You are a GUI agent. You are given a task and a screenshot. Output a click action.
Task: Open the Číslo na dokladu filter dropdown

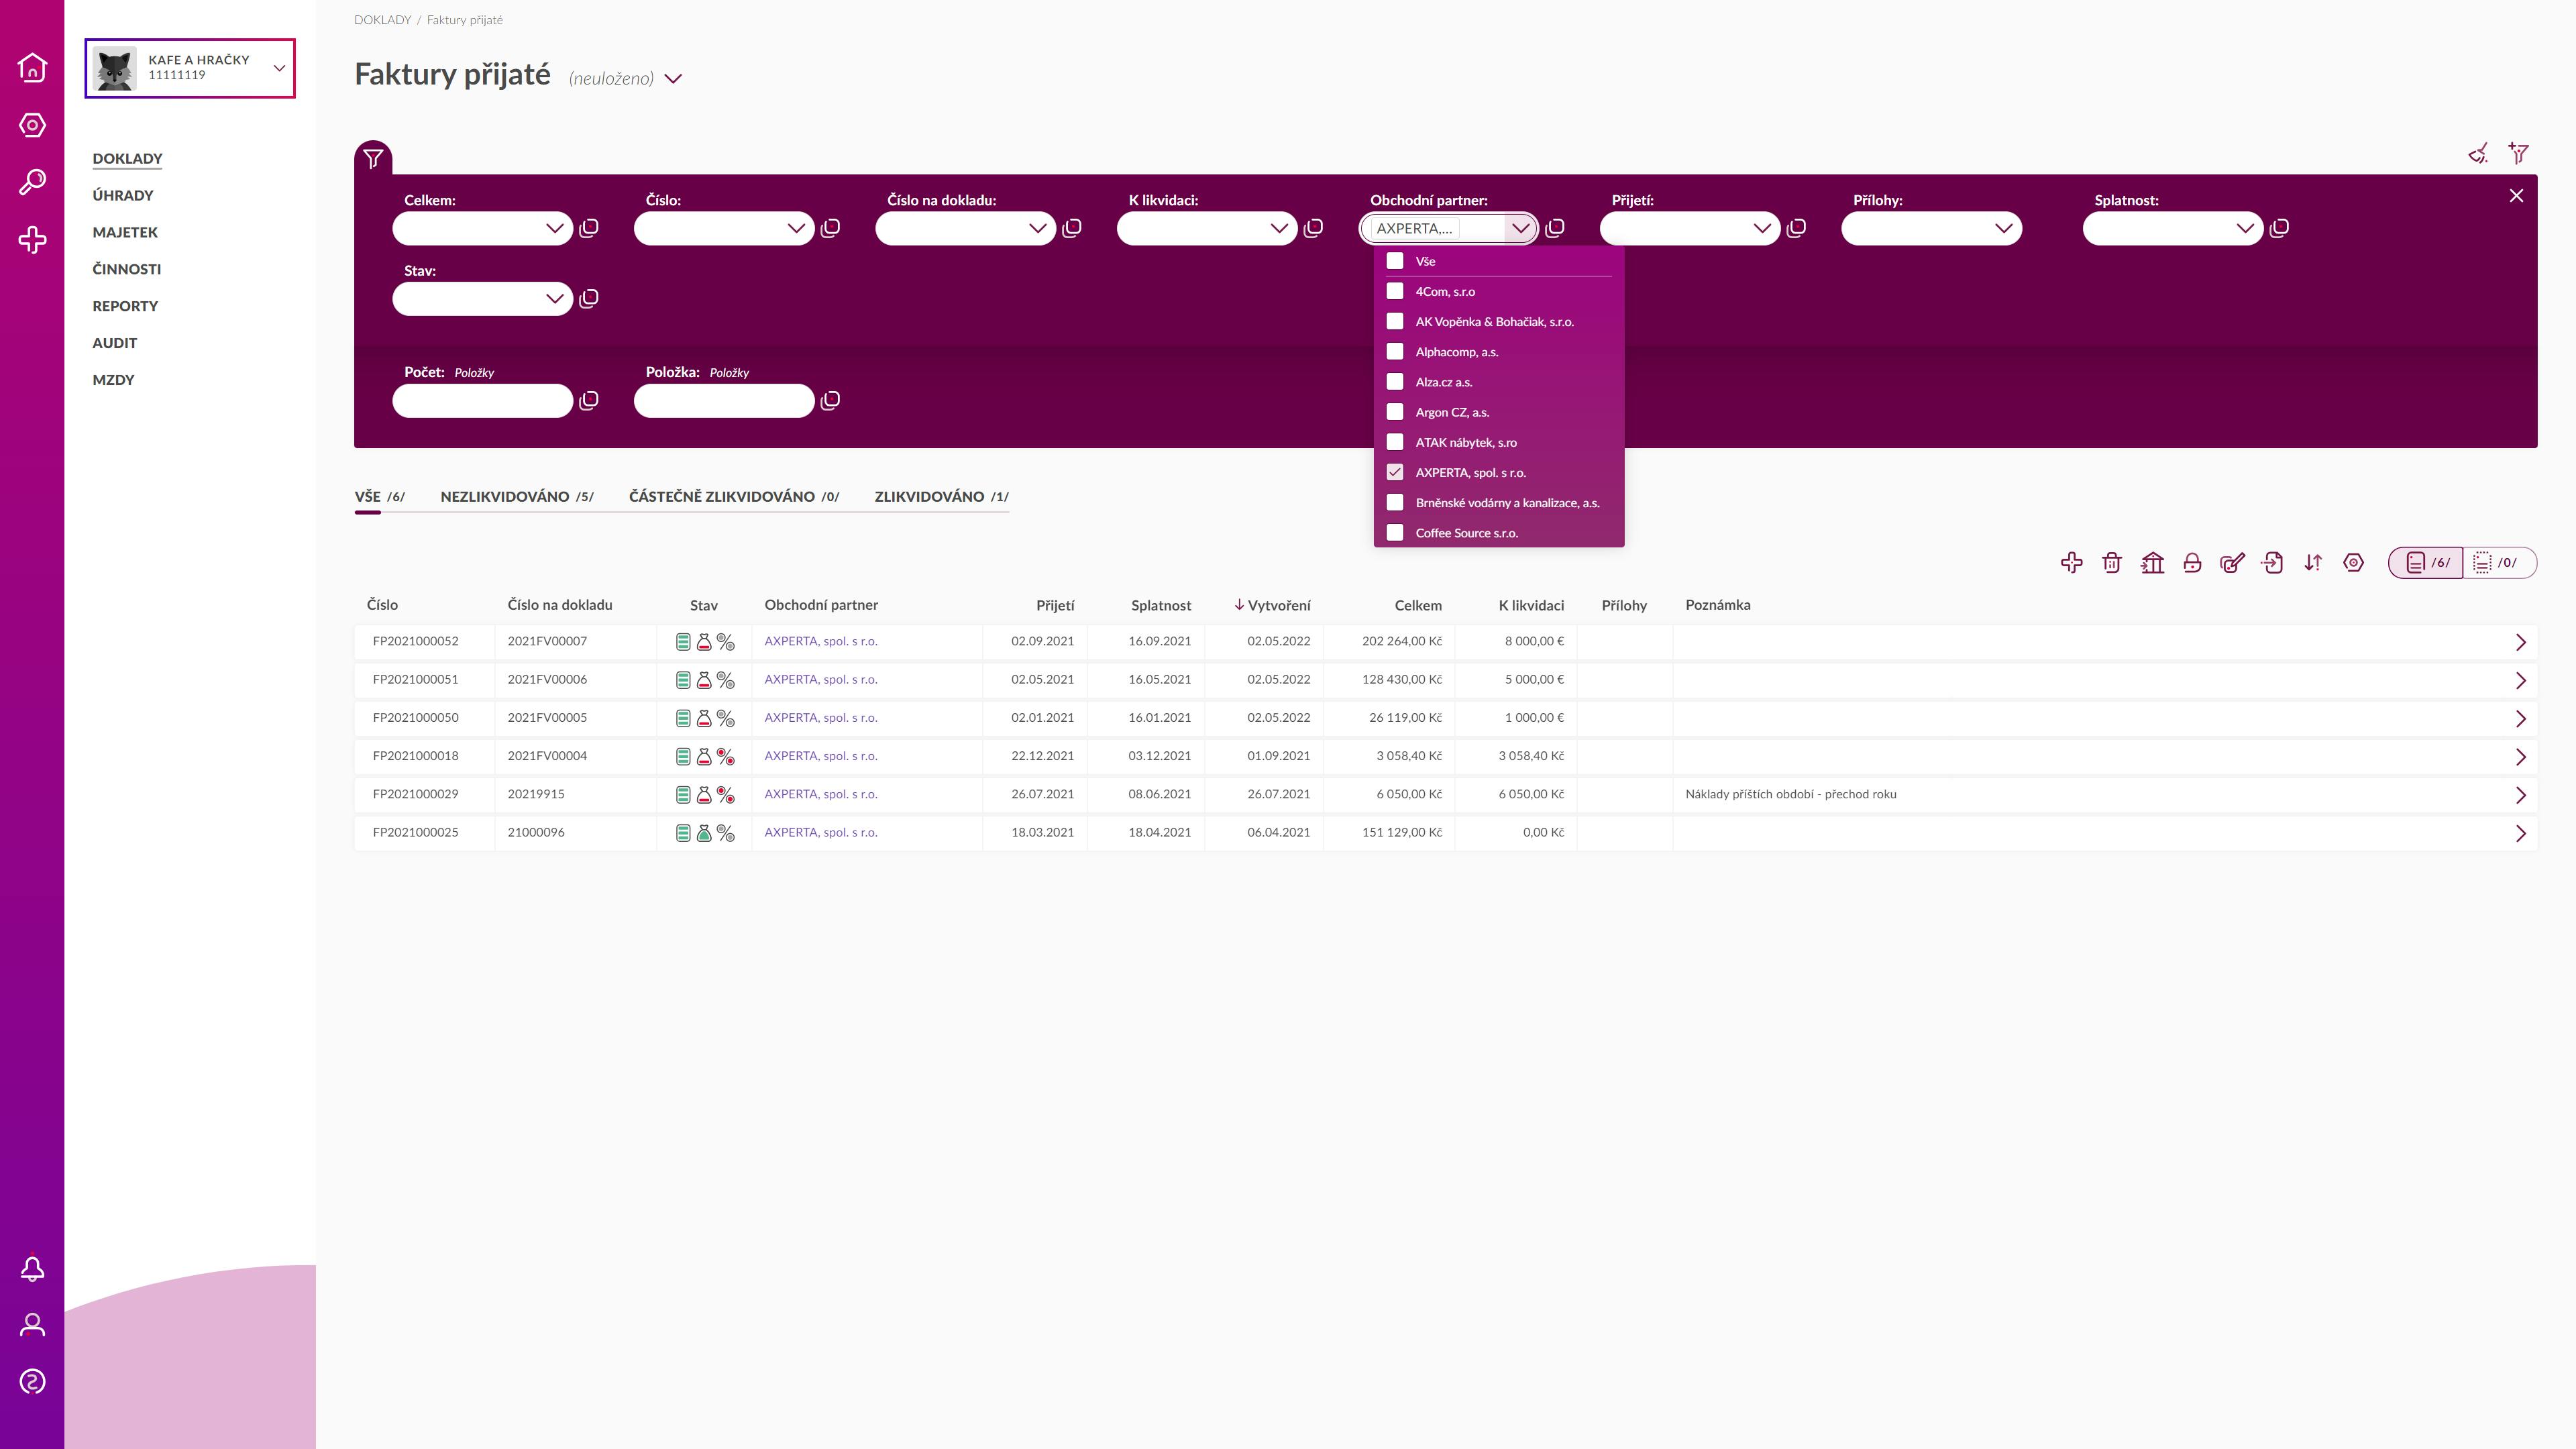pyautogui.click(x=1037, y=228)
